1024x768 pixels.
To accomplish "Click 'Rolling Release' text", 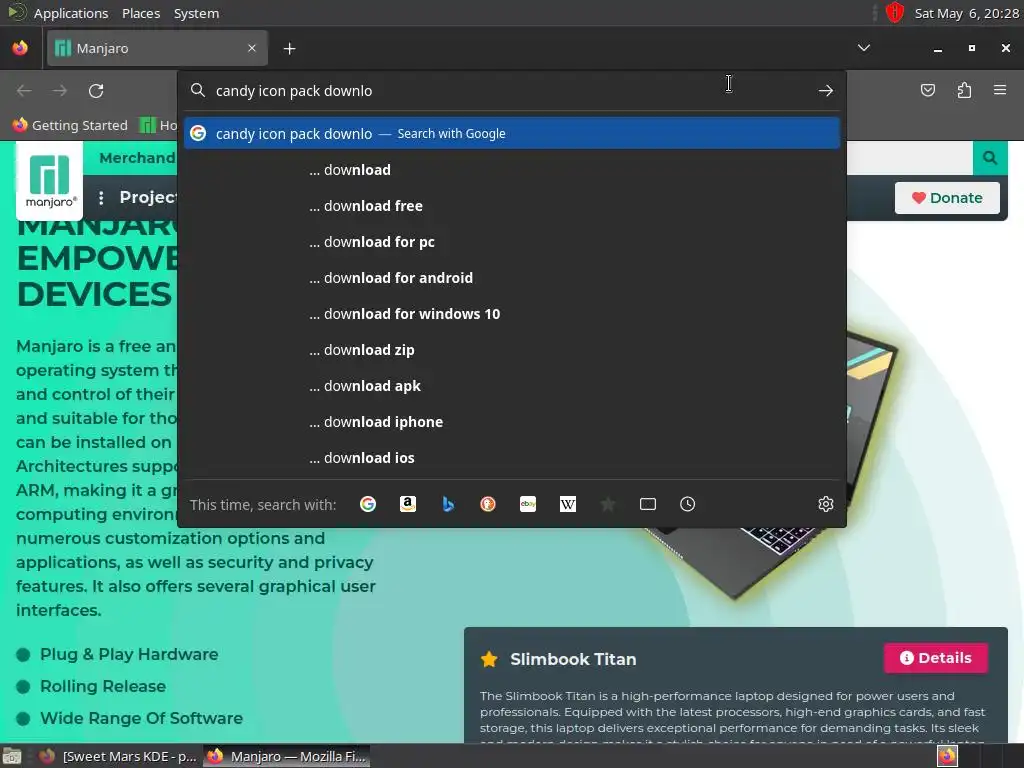I will 103,686.
